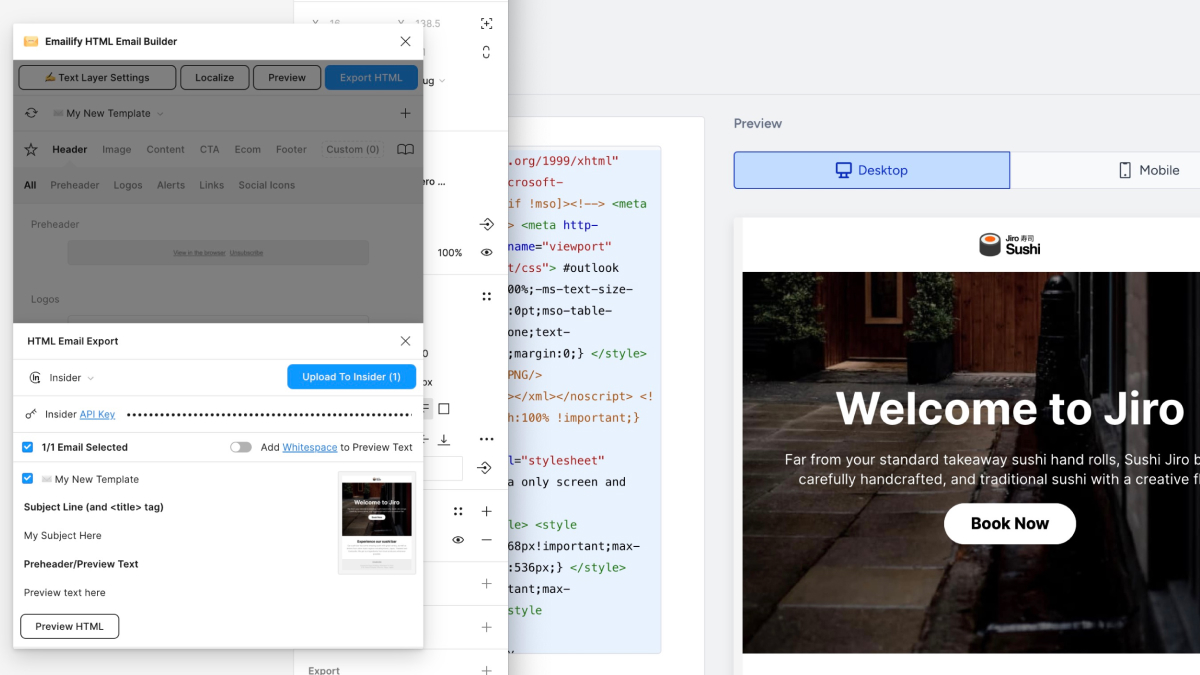Screen dimensions: 1200x675
Task: Click the Insider logo icon
Action: tap(35, 378)
